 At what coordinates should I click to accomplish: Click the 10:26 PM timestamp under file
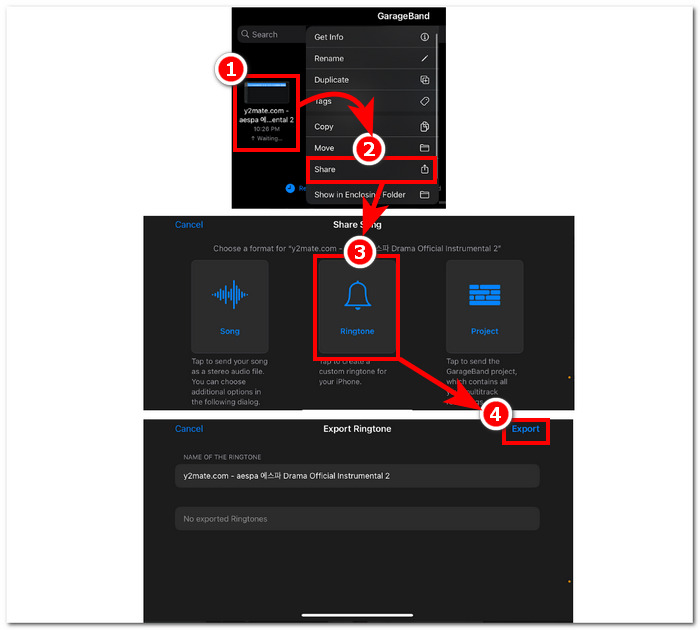click(267, 129)
